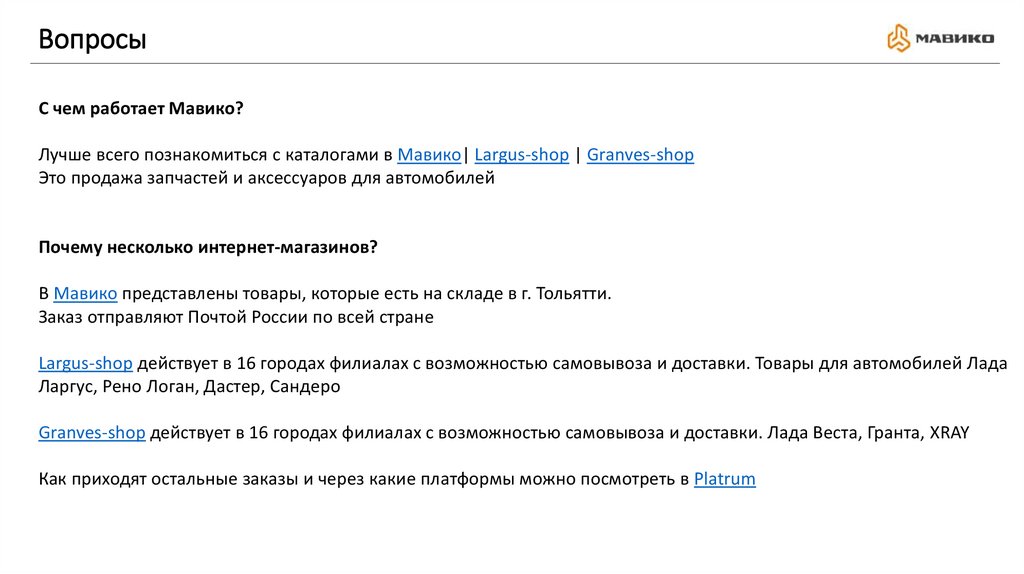Follow Мавико link before "представлены товары"

click(85, 294)
